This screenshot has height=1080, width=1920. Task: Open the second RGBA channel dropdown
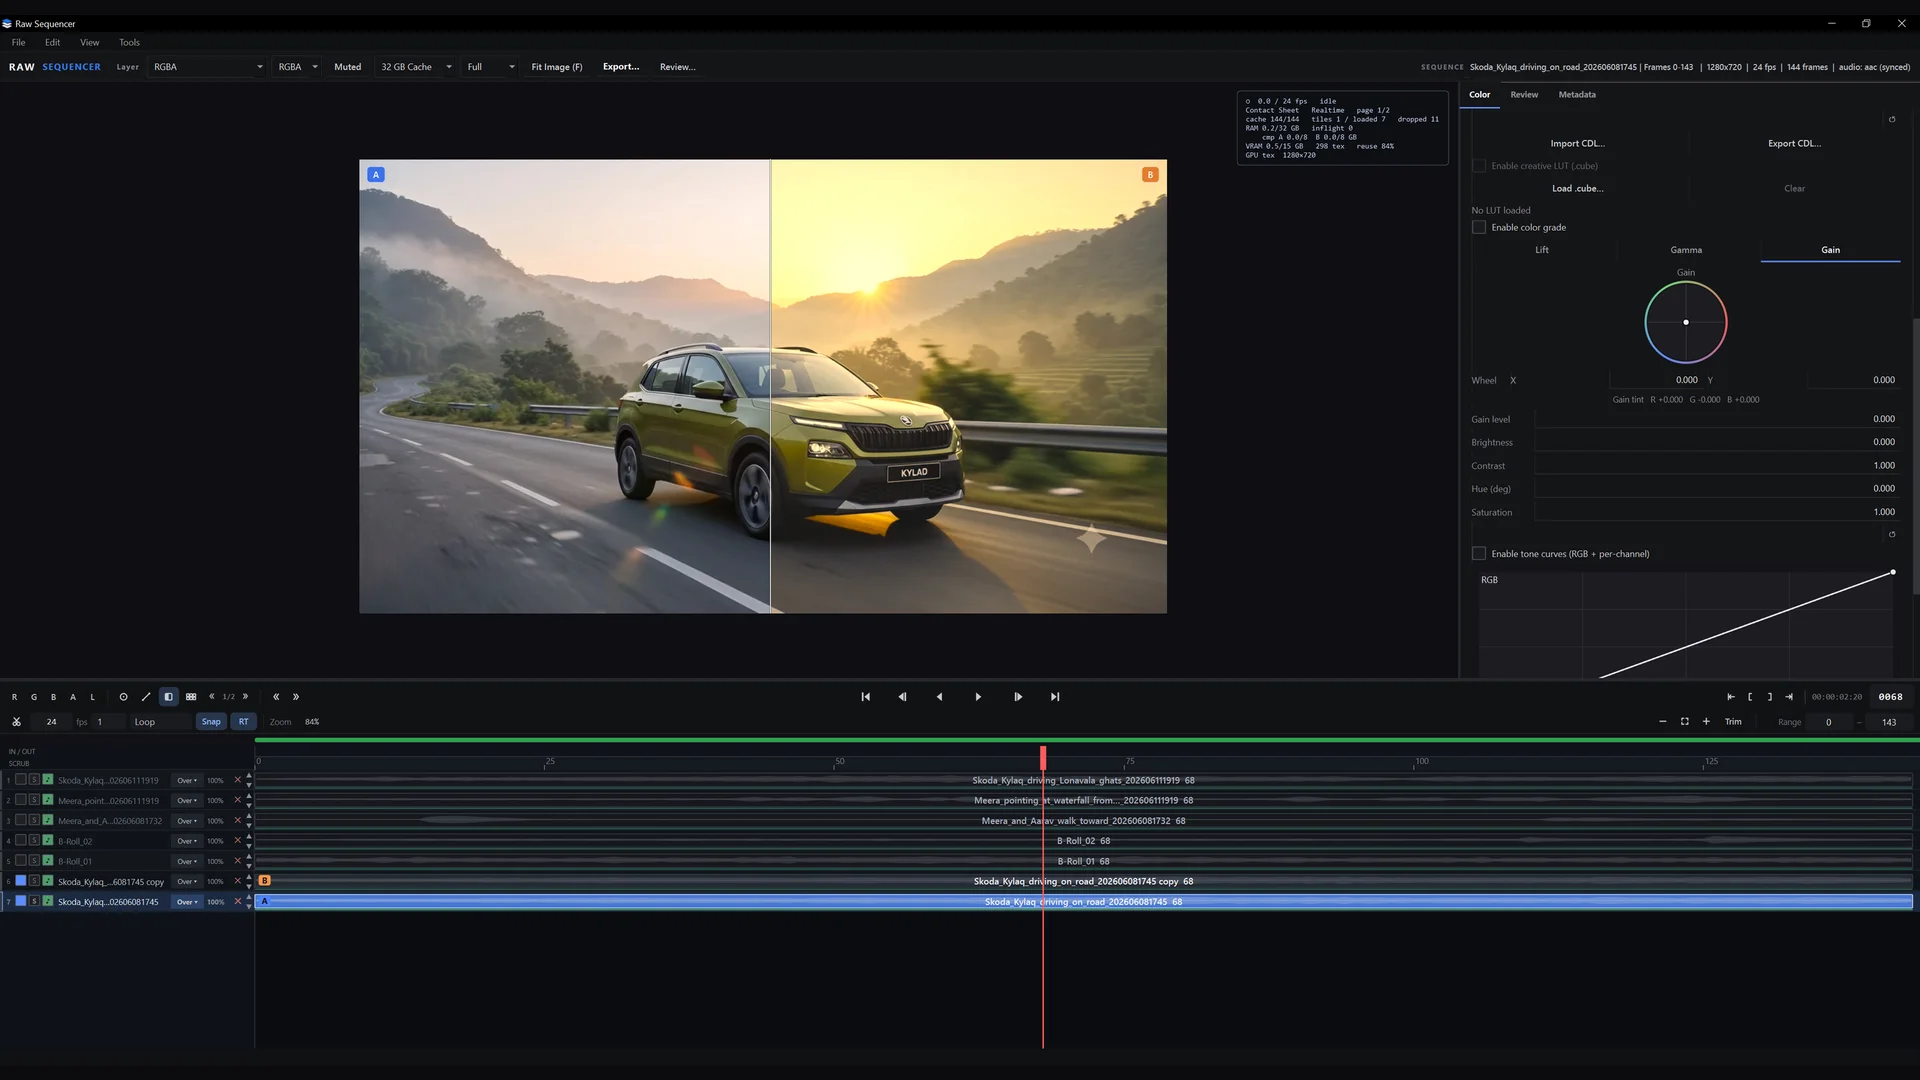(297, 67)
